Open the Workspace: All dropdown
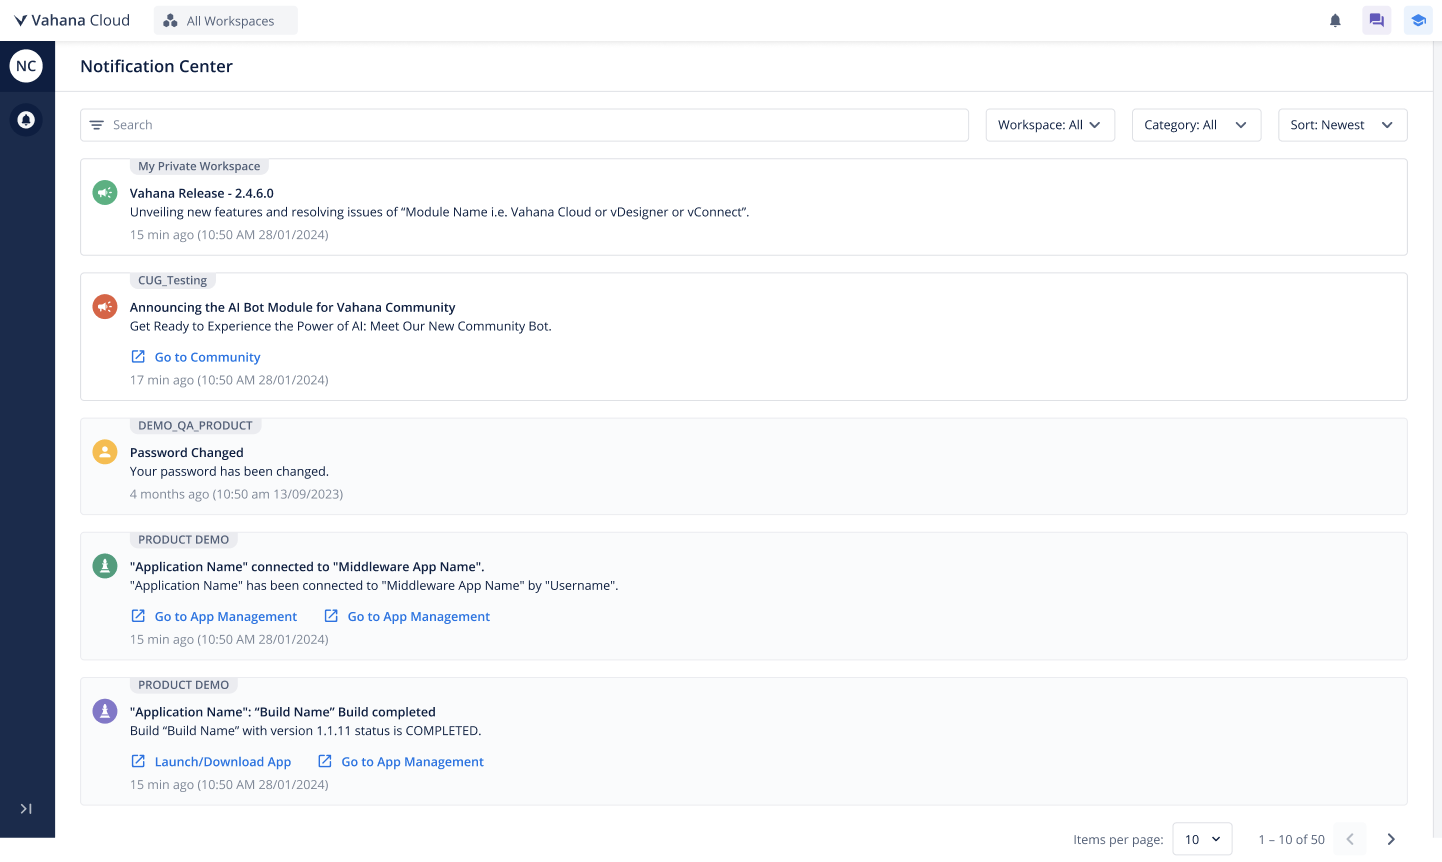This screenshot has width=1442, height=862. 1049,125
